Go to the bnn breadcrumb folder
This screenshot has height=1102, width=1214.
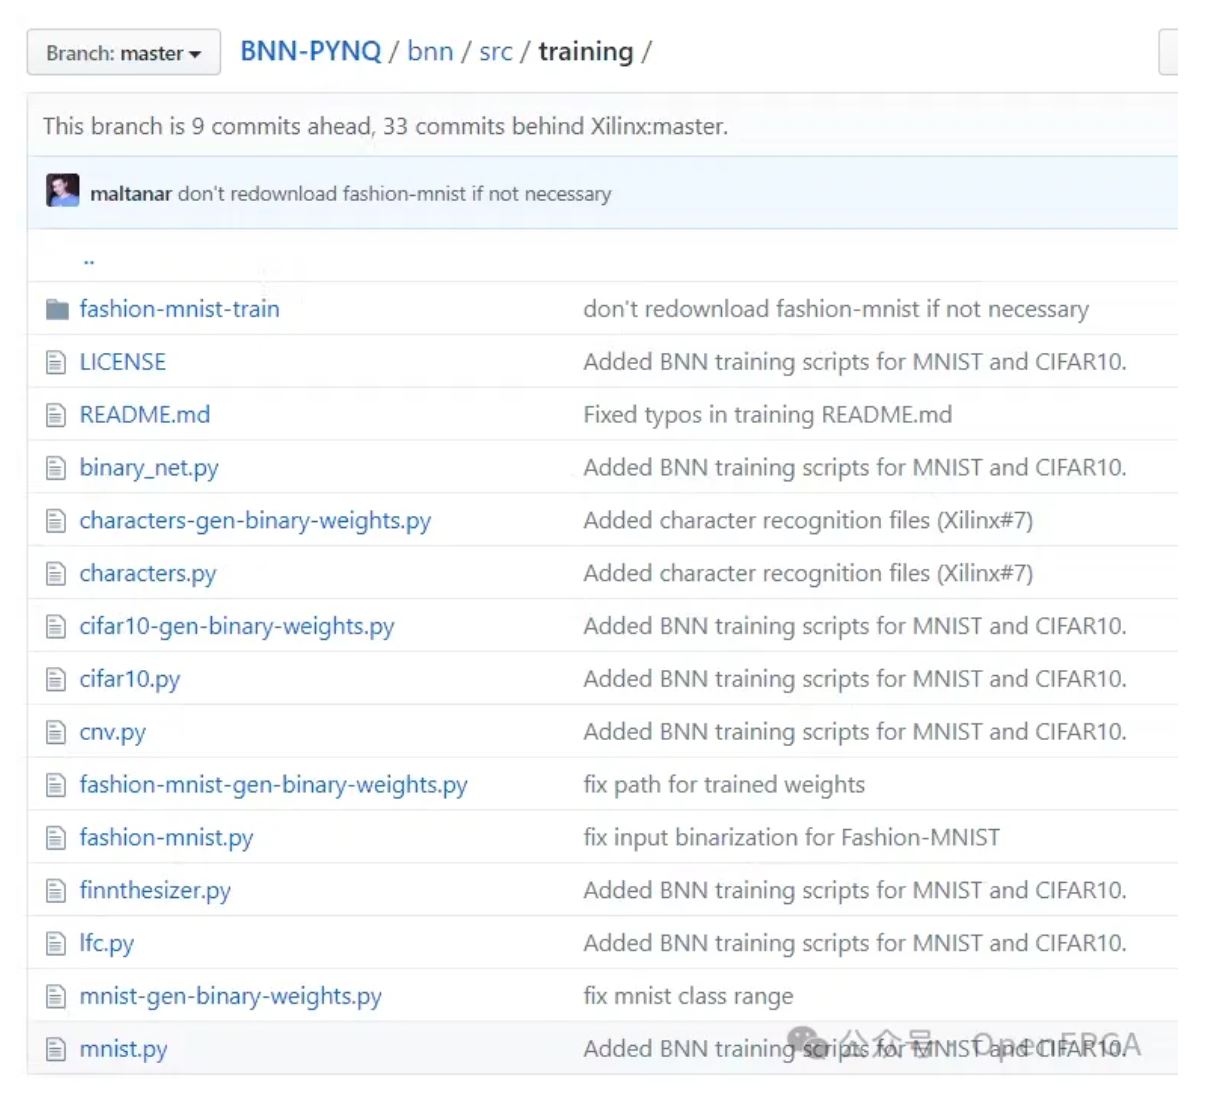pos(430,51)
